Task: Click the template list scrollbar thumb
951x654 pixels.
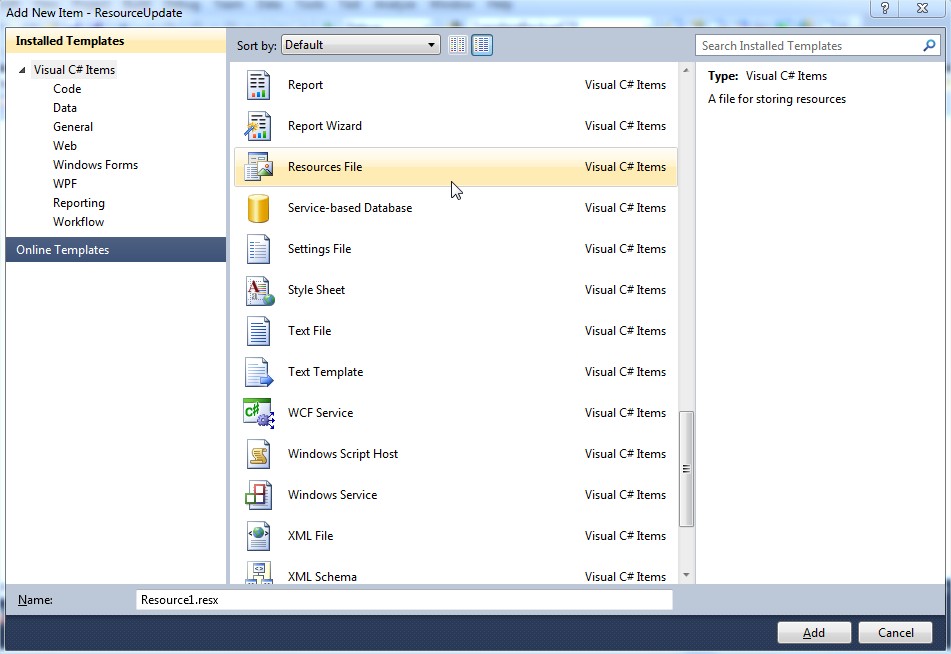Action: 686,469
